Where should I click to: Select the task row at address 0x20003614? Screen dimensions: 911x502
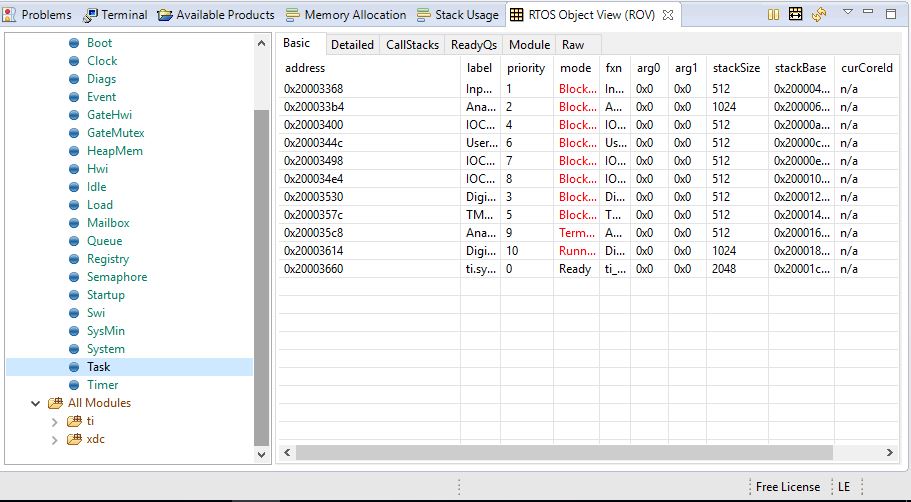[589, 251]
